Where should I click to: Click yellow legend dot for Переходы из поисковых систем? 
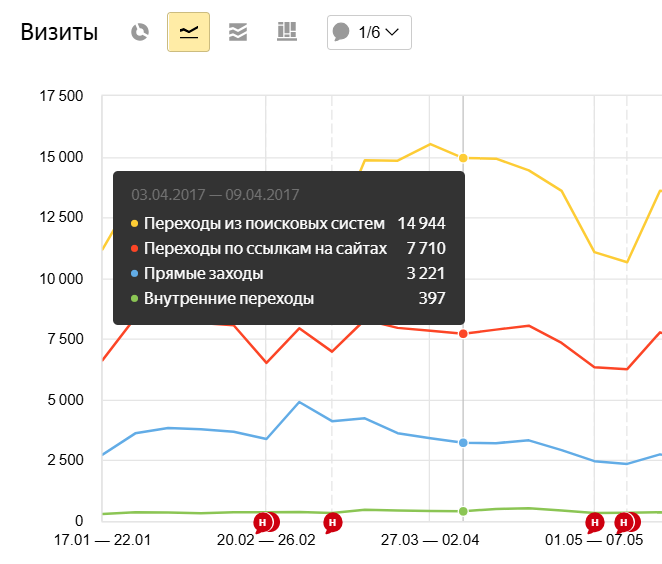click(135, 223)
